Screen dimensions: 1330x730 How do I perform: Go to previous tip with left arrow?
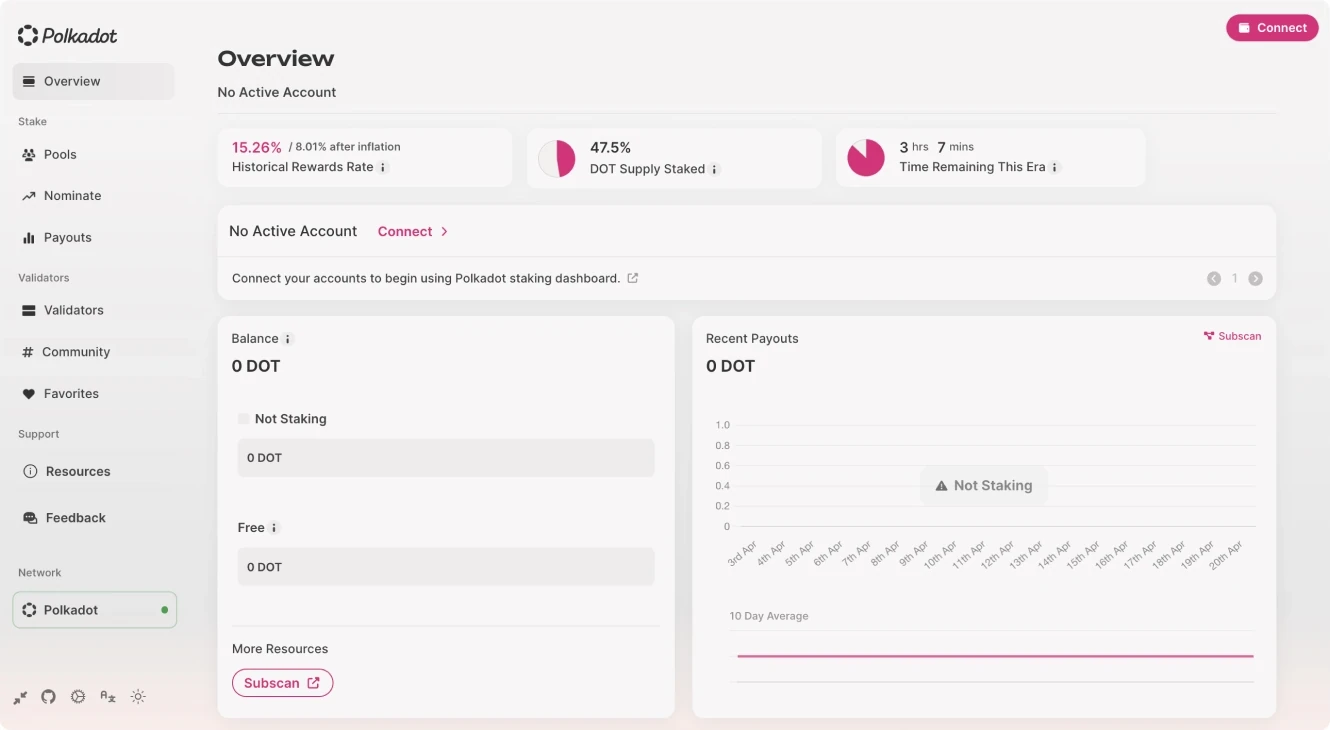1214,279
